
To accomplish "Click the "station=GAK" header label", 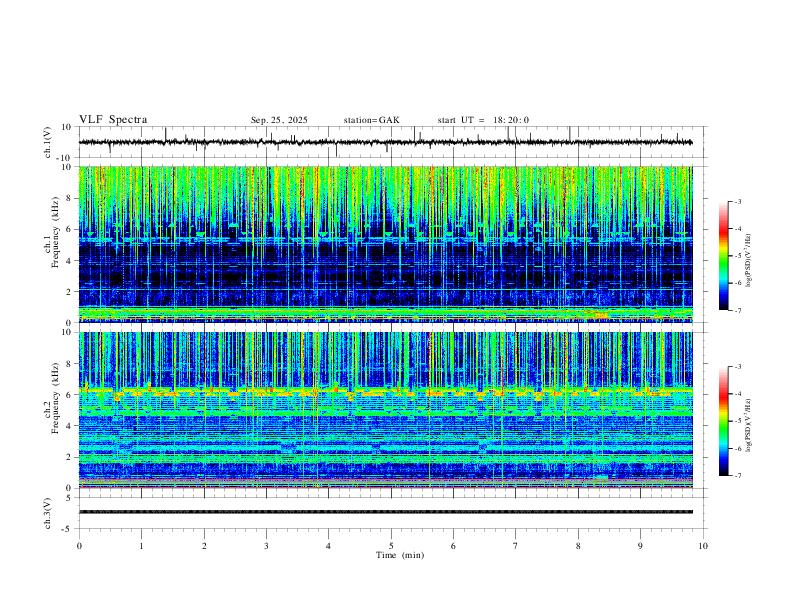I will (x=371, y=120).
